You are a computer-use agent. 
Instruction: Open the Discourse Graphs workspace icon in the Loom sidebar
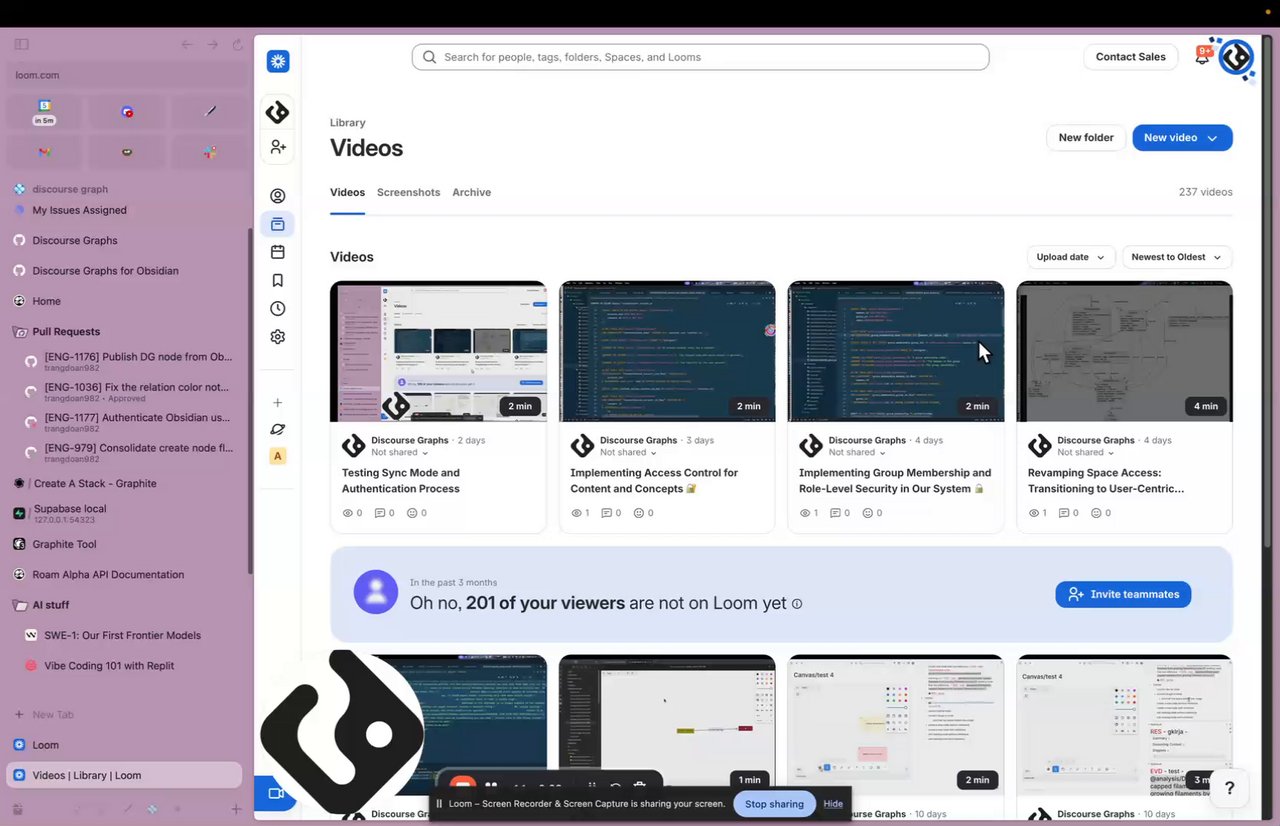pyautogui.click(x=277, y=112)
